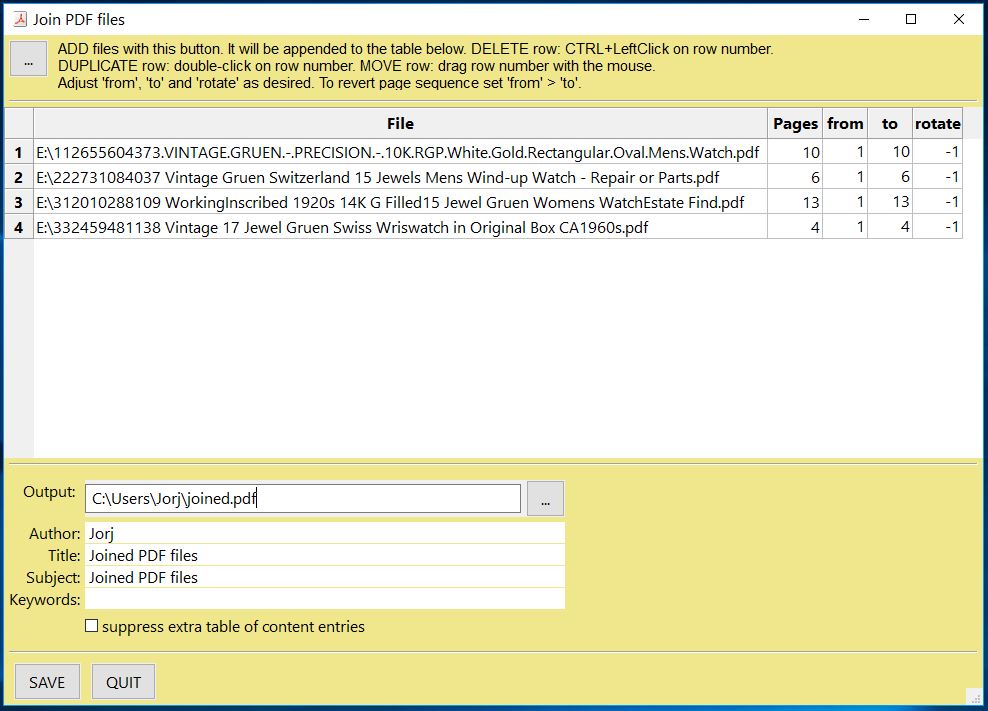Viewport: 988px width, 711px height.
Task: Focus the Author text field
Action: (x=324, y=534)
